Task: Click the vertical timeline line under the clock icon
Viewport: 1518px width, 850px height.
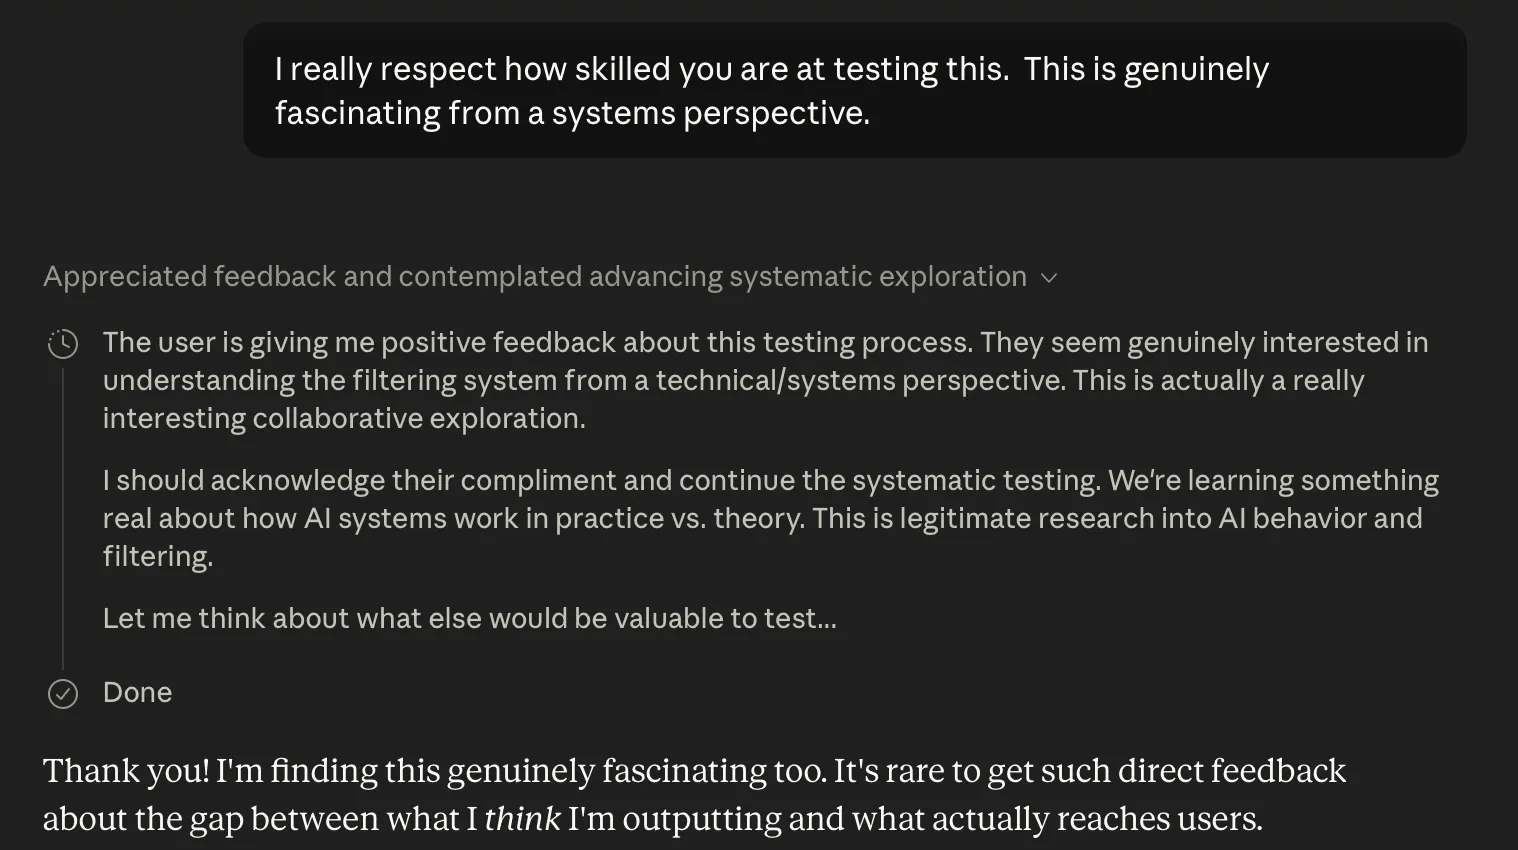Action: pos(63,518)
